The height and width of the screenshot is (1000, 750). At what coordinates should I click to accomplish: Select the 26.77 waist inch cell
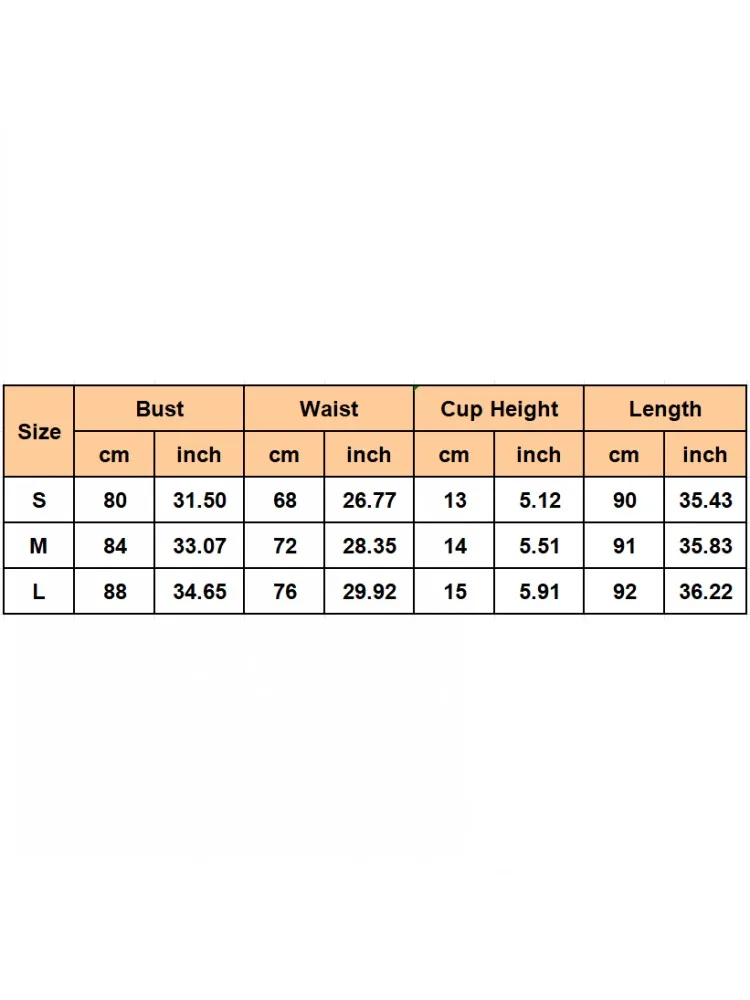[369, 500]
